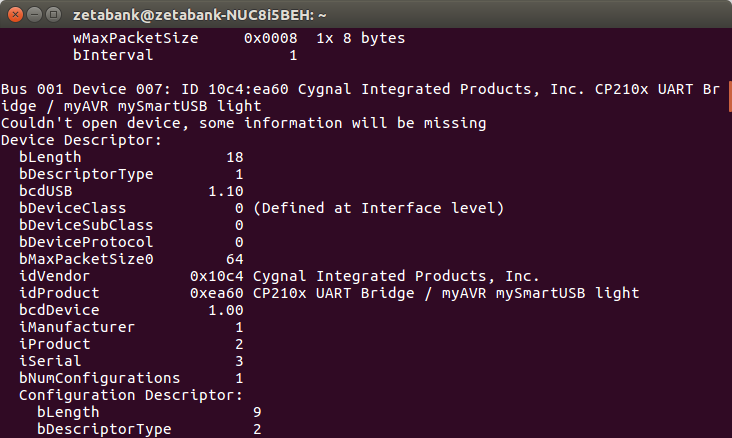The width and height of the screenshot is (732, 438).
Task: Click the idVendor label
Action: [x=54, y=276]
